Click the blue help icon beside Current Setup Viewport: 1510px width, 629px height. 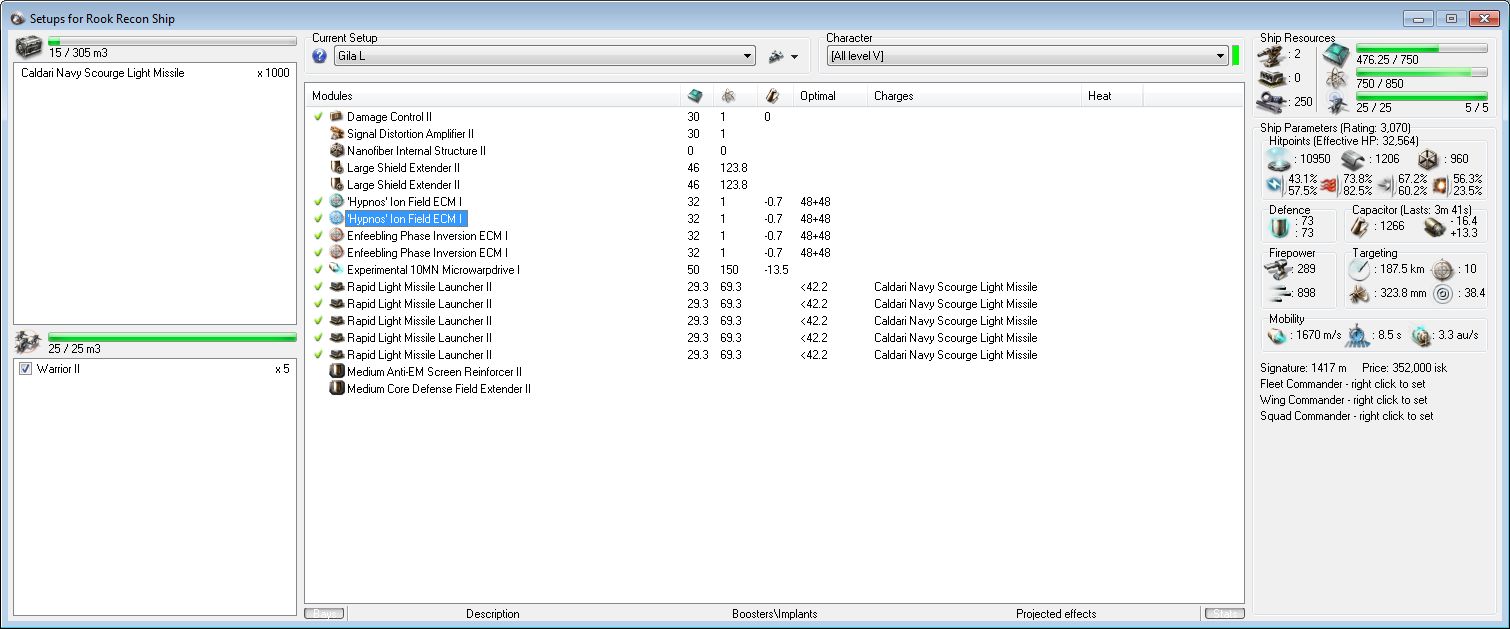[320, 56]
